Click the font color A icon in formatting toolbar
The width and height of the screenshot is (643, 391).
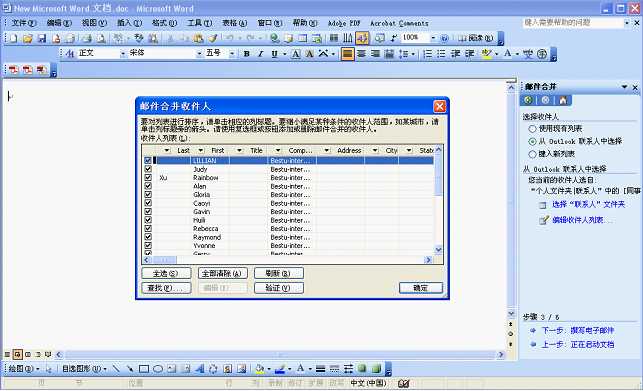click(508, 54)
